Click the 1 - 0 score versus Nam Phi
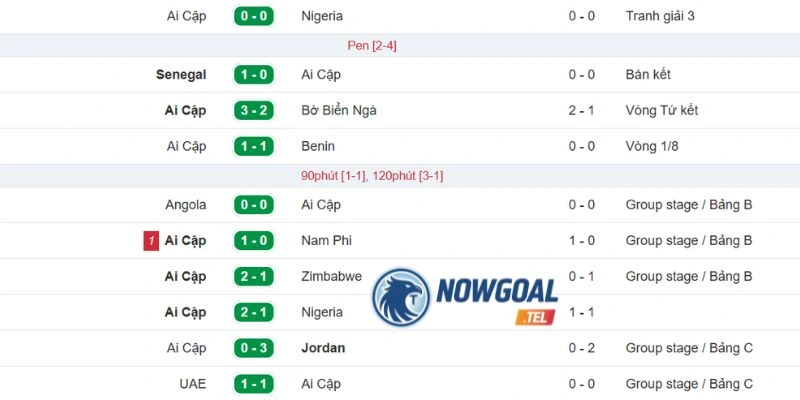Screen dimensions: 800x400 click(x=254, y=241)
